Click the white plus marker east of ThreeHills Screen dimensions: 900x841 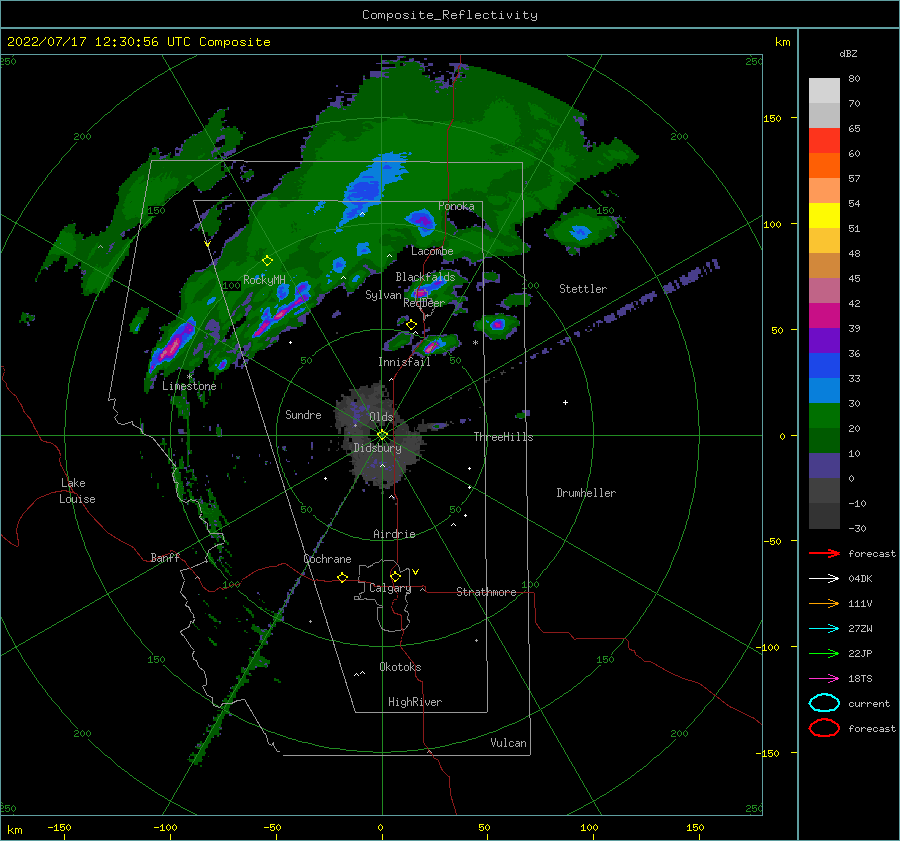565,402
